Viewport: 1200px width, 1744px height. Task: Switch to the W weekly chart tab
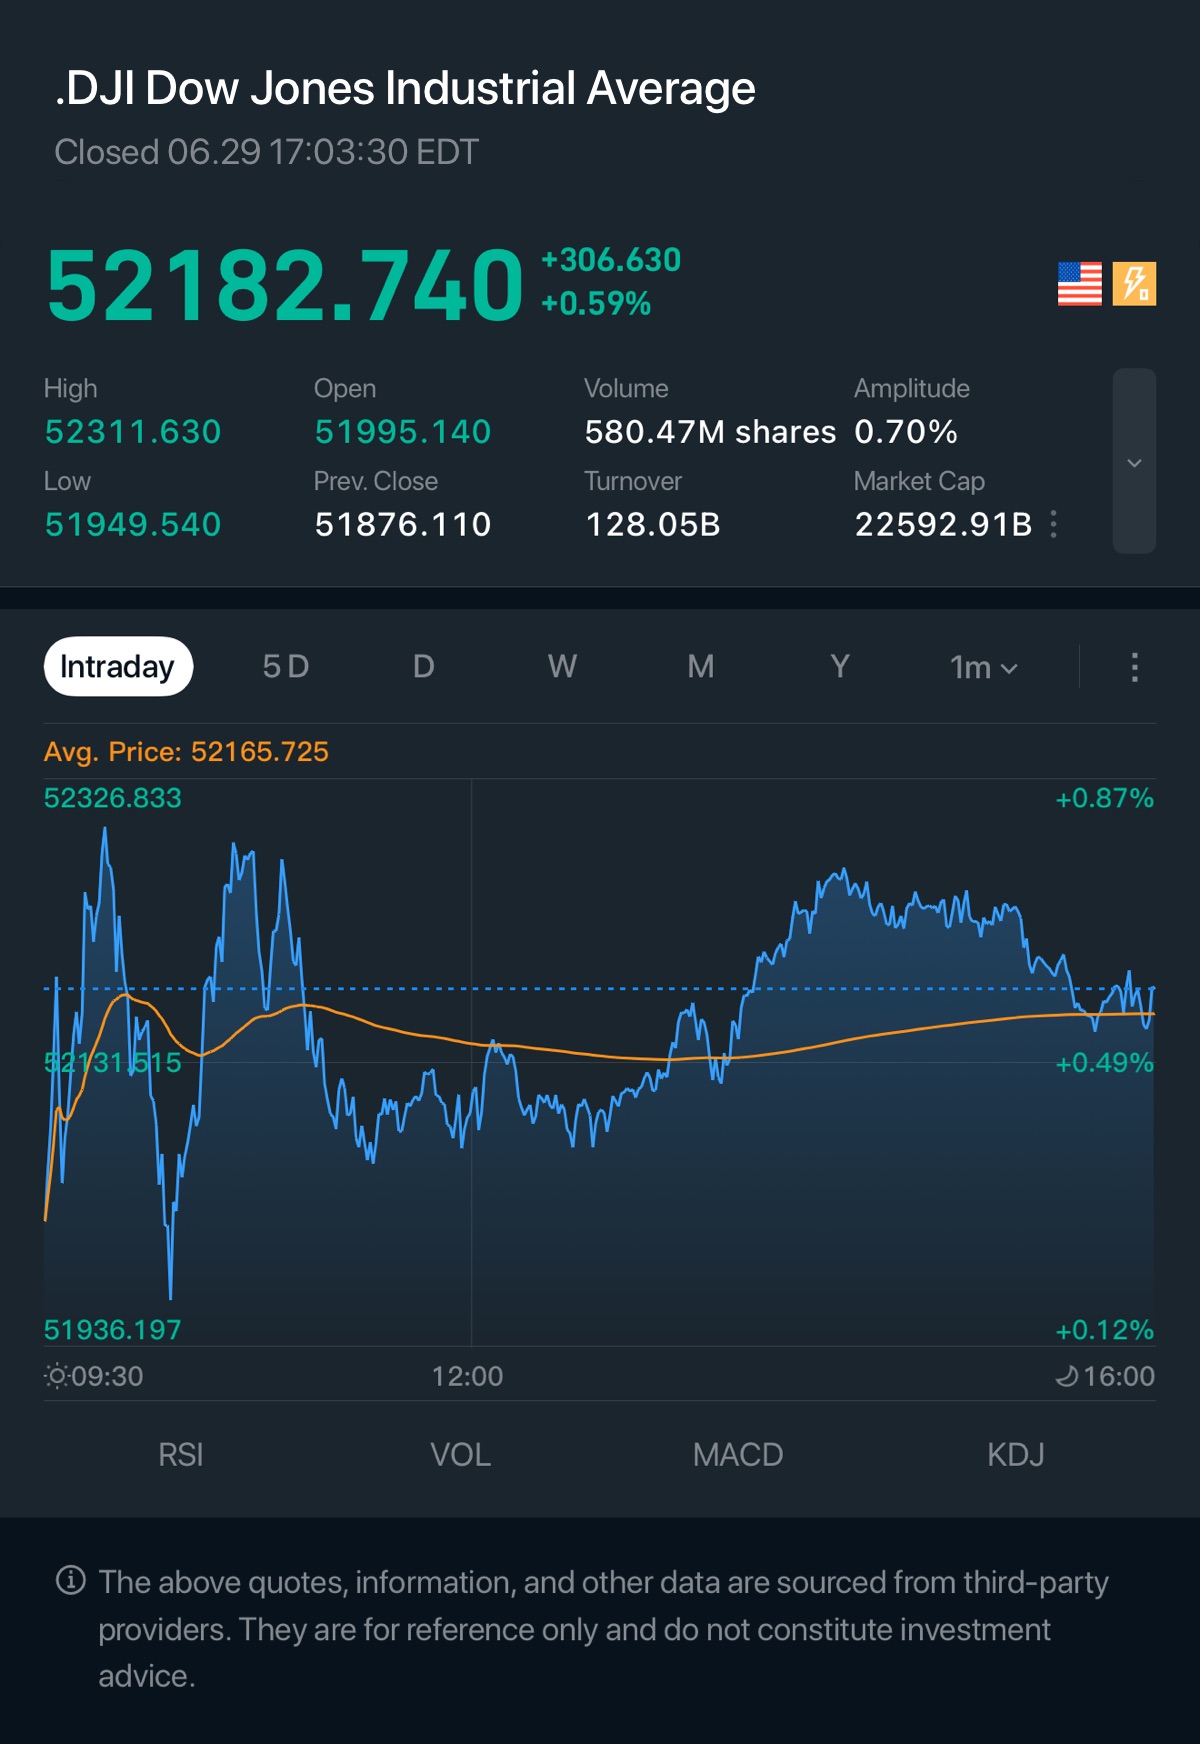(562, 666)
